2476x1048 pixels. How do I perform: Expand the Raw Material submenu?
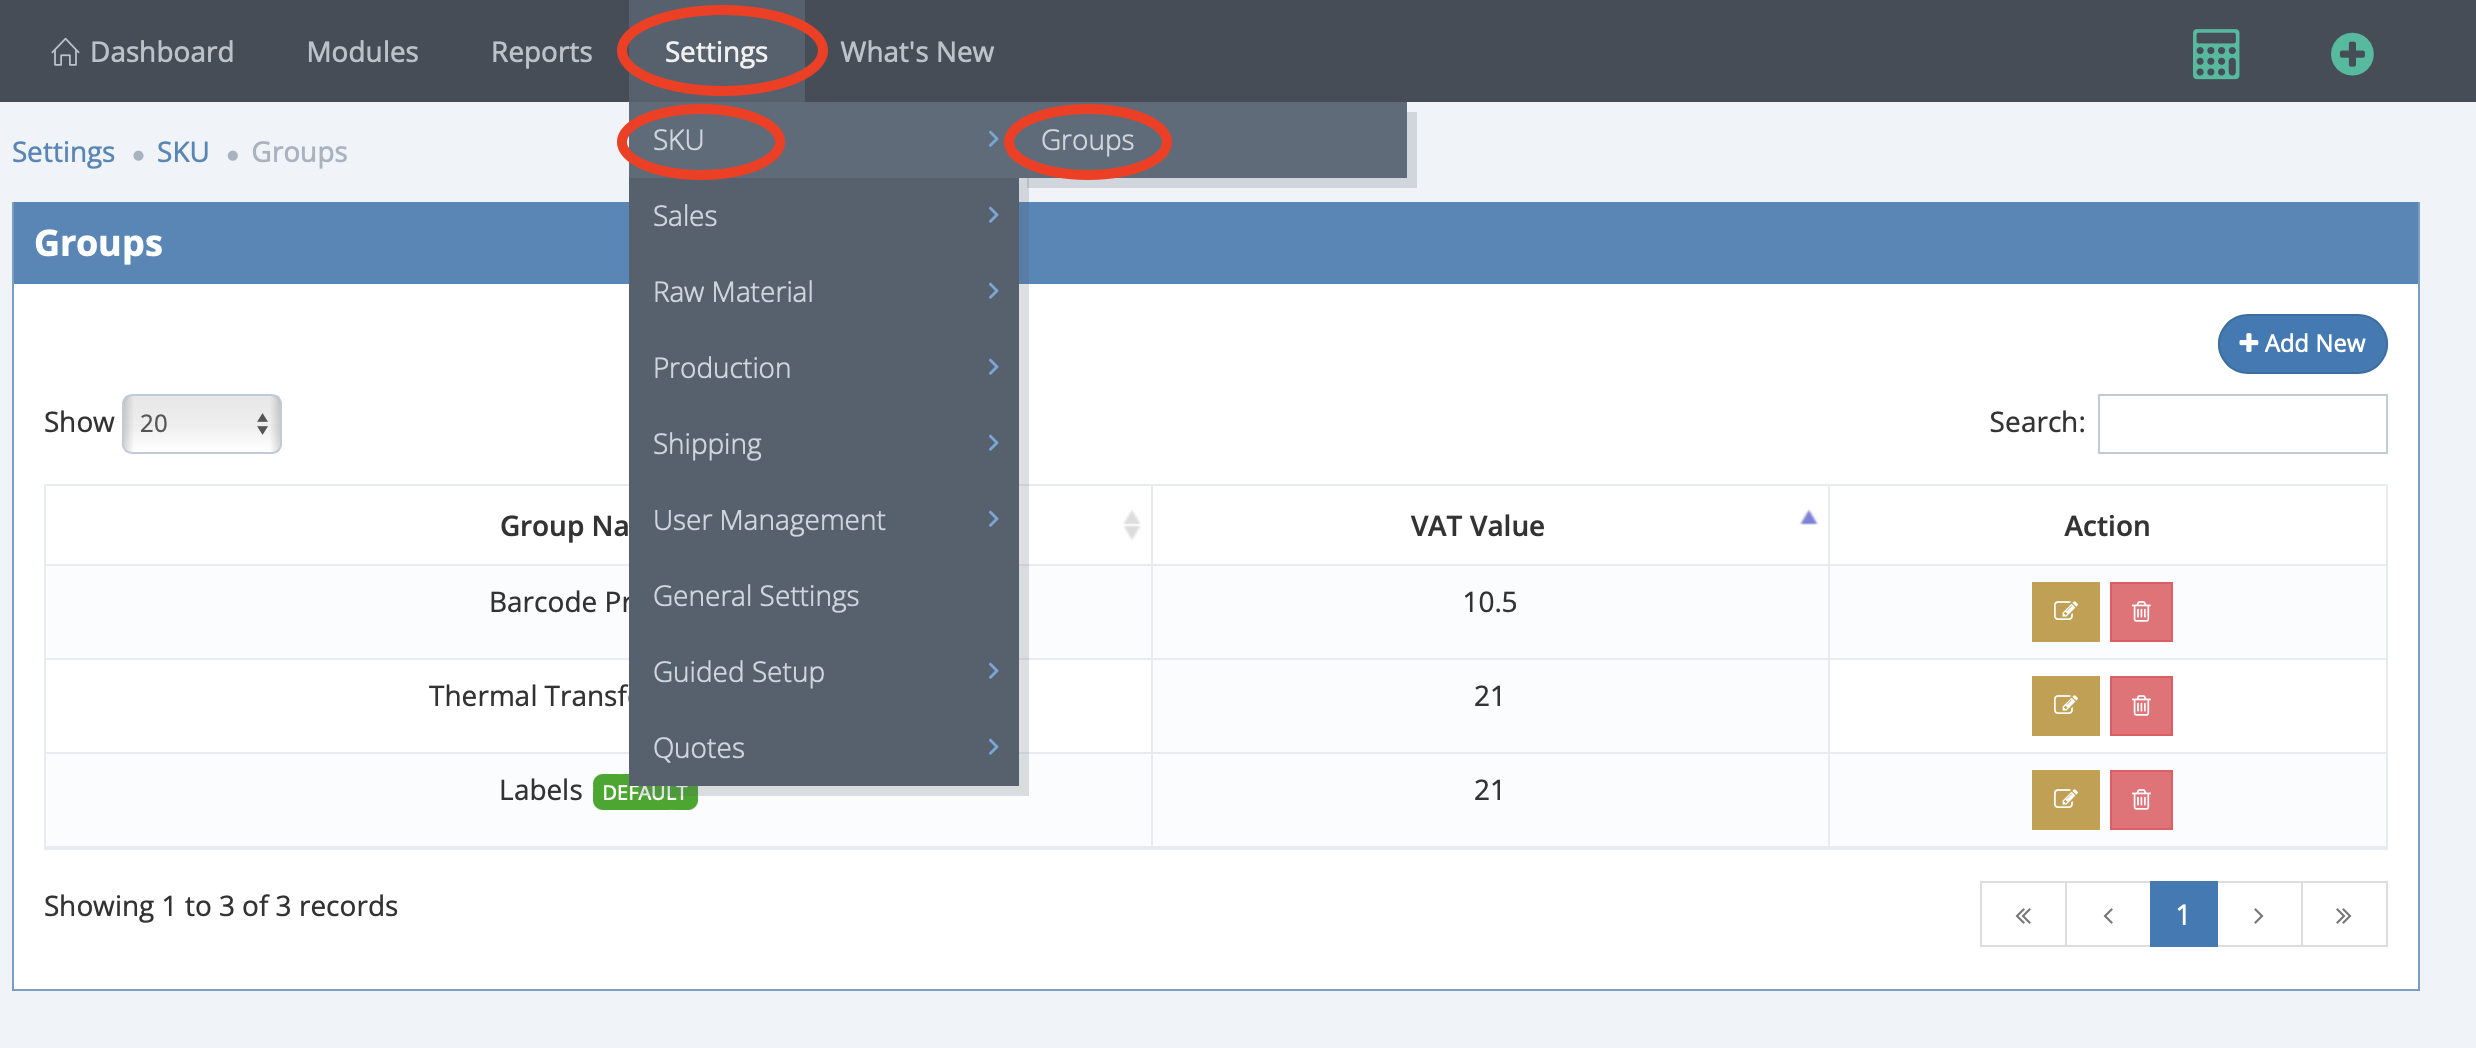pyautogui.click(x=822, y=292)
